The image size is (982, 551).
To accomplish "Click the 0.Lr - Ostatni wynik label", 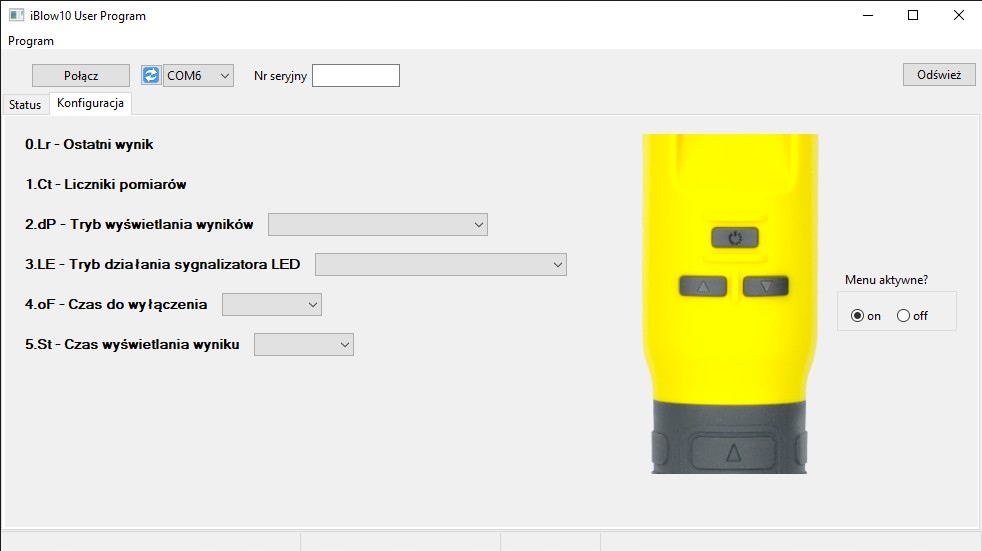I will coord(89,145).
